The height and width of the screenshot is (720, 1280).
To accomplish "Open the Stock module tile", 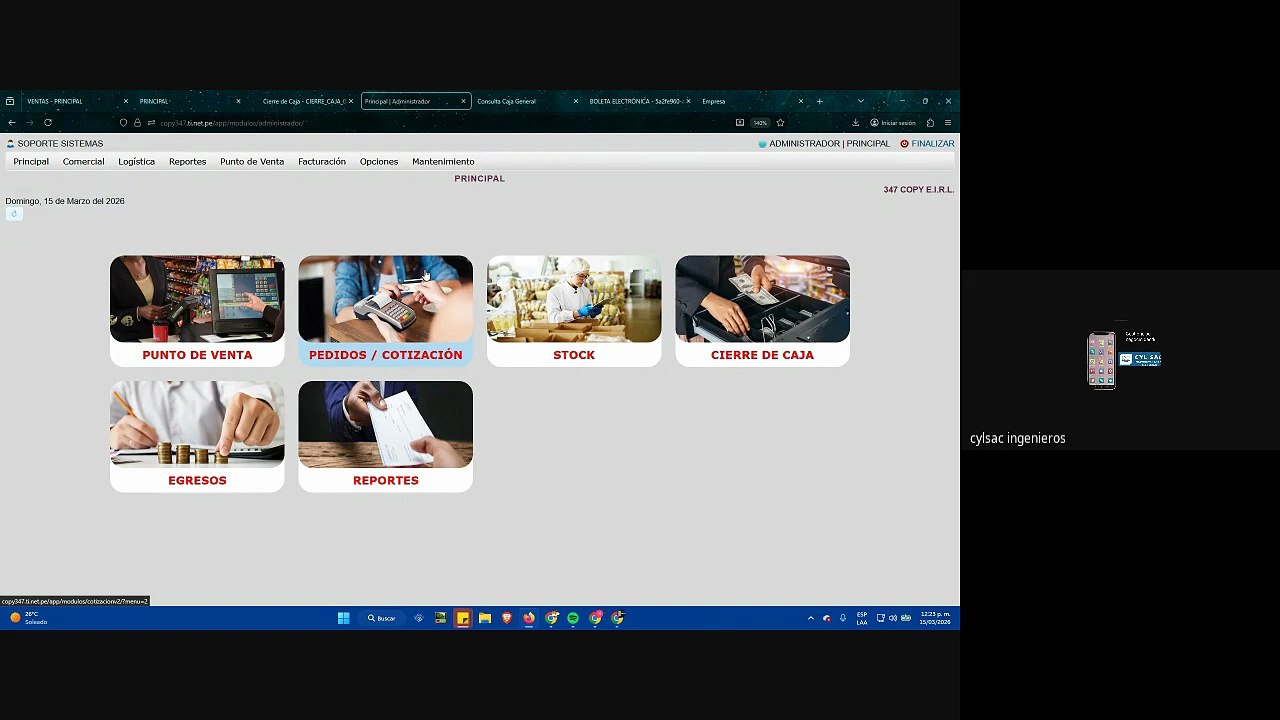I will [574, 311].
